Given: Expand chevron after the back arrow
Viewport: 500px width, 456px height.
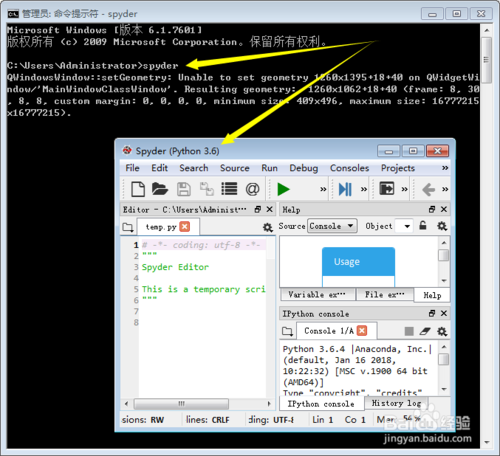Looking at the screenshot, I should 445,189.
